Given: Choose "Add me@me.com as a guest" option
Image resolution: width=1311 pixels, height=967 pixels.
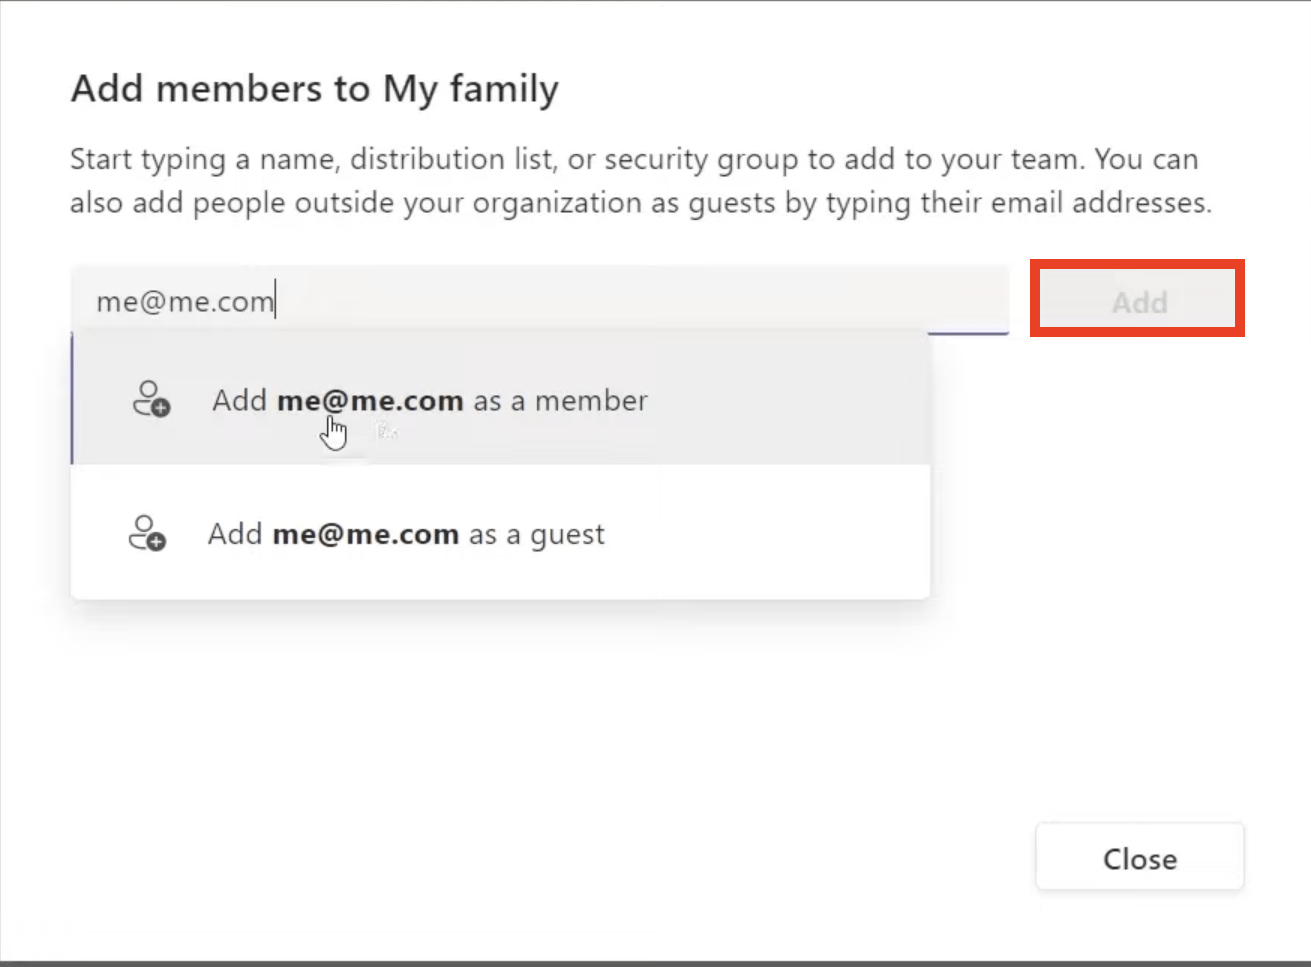Looking at the screenshot, I should click(x=501, y=533).
